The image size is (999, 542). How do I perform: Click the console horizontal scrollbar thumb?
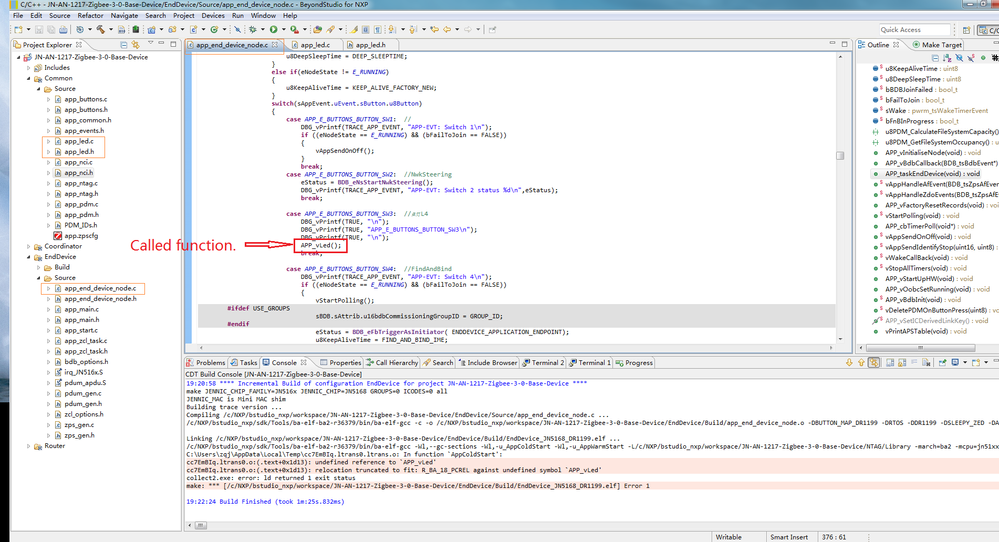click(x=200, y=525)
